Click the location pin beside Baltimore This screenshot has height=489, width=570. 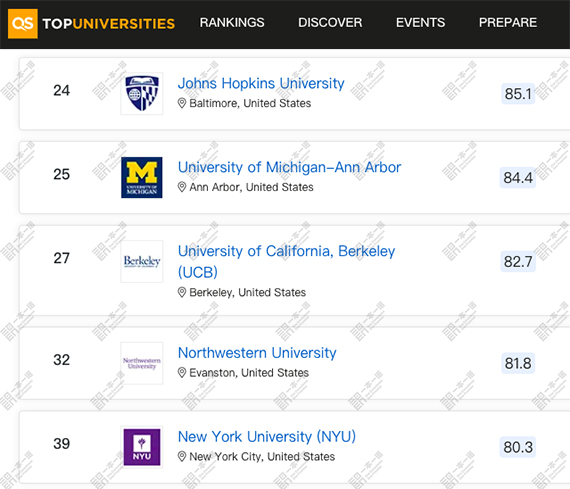point(182,103)
